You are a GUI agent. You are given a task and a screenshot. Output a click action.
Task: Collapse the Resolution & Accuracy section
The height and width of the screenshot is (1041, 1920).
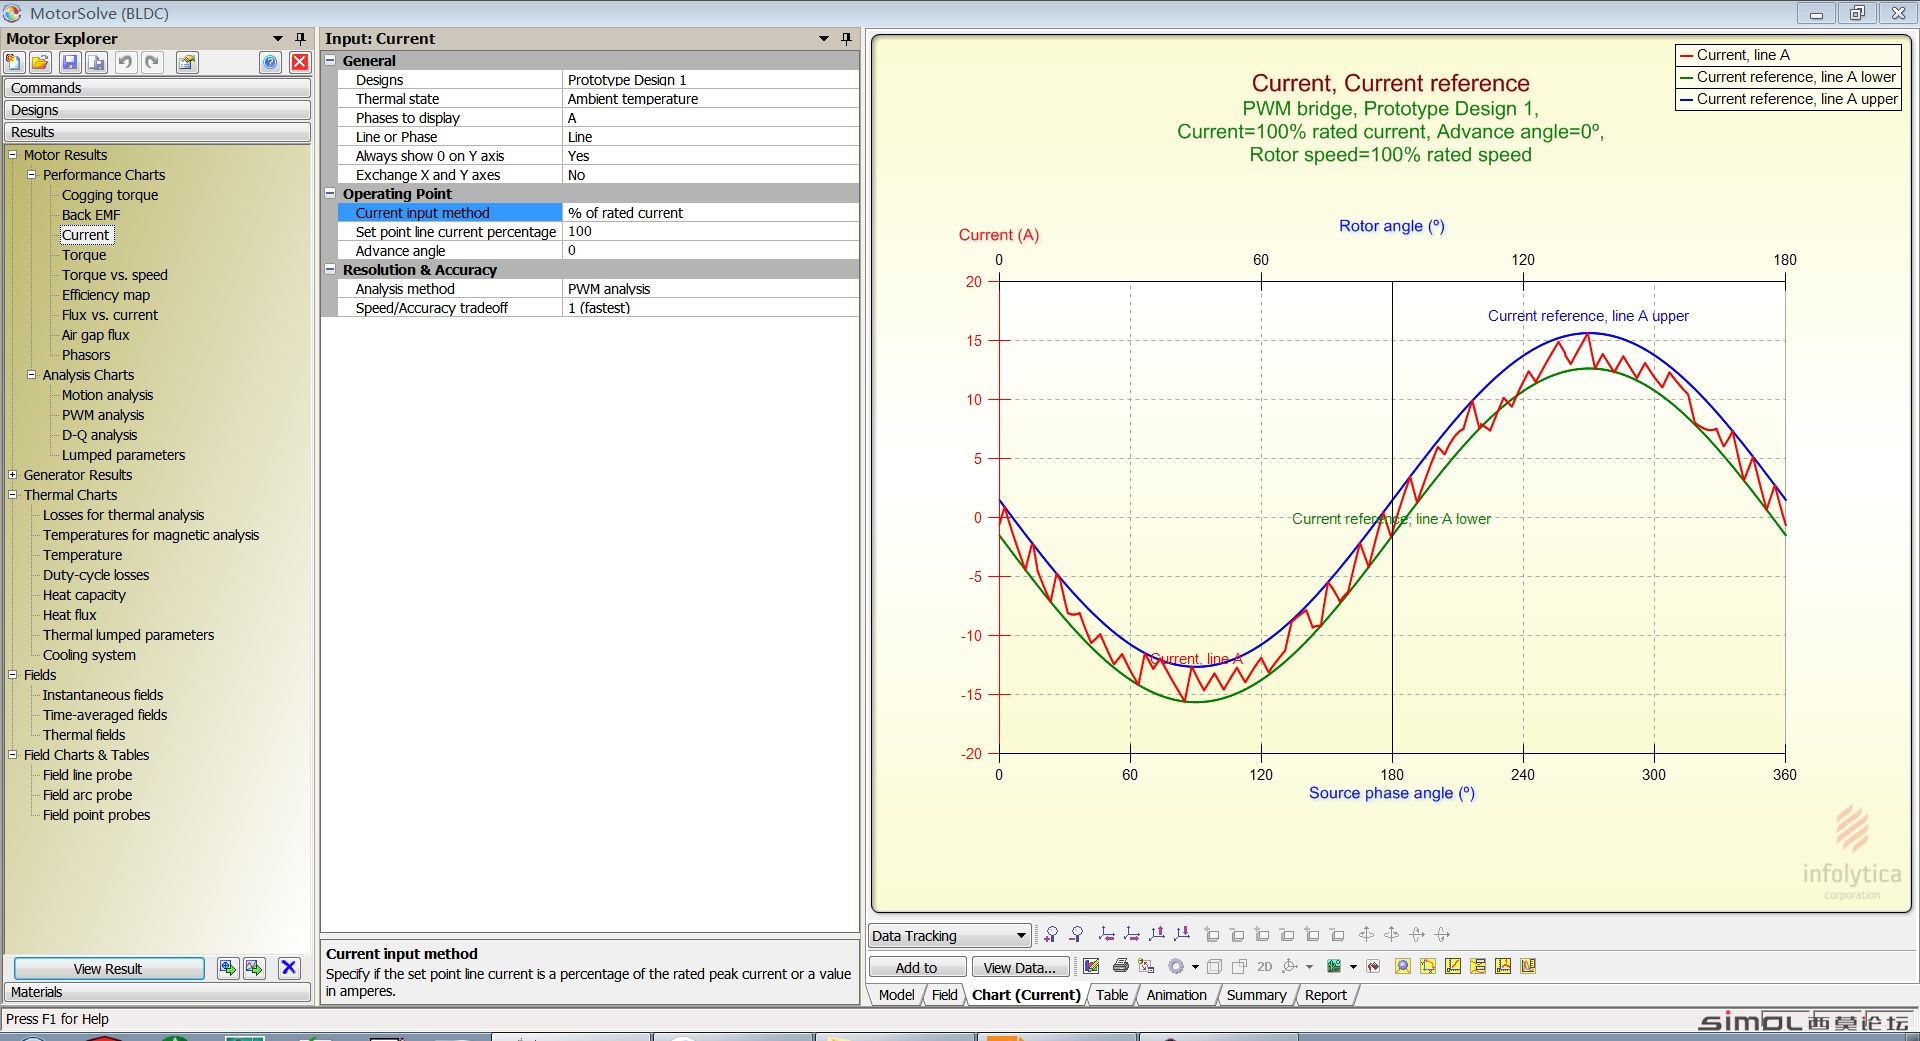point(330,269)
